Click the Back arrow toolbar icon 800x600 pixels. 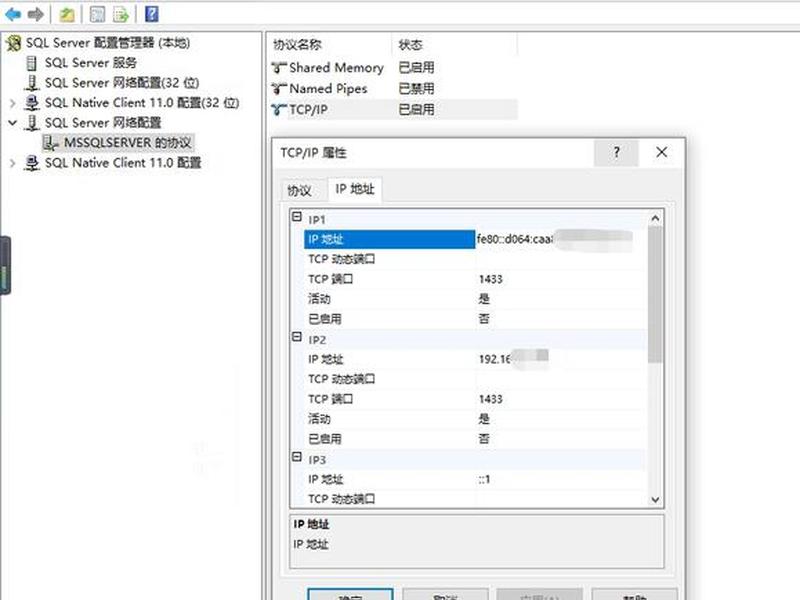[13, 14]
